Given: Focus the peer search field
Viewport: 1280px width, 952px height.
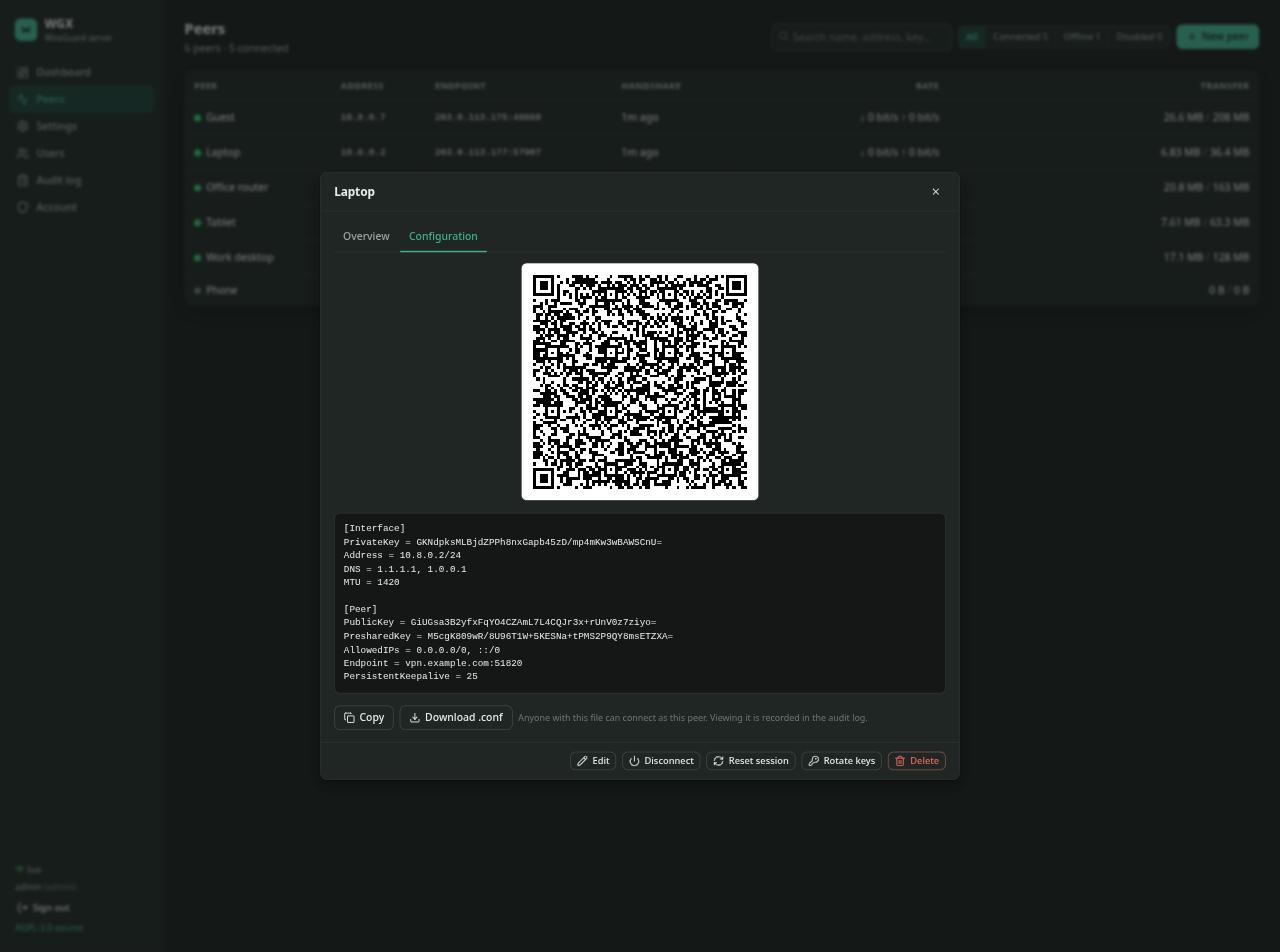Looking at the screenshot, I should 862,37.
